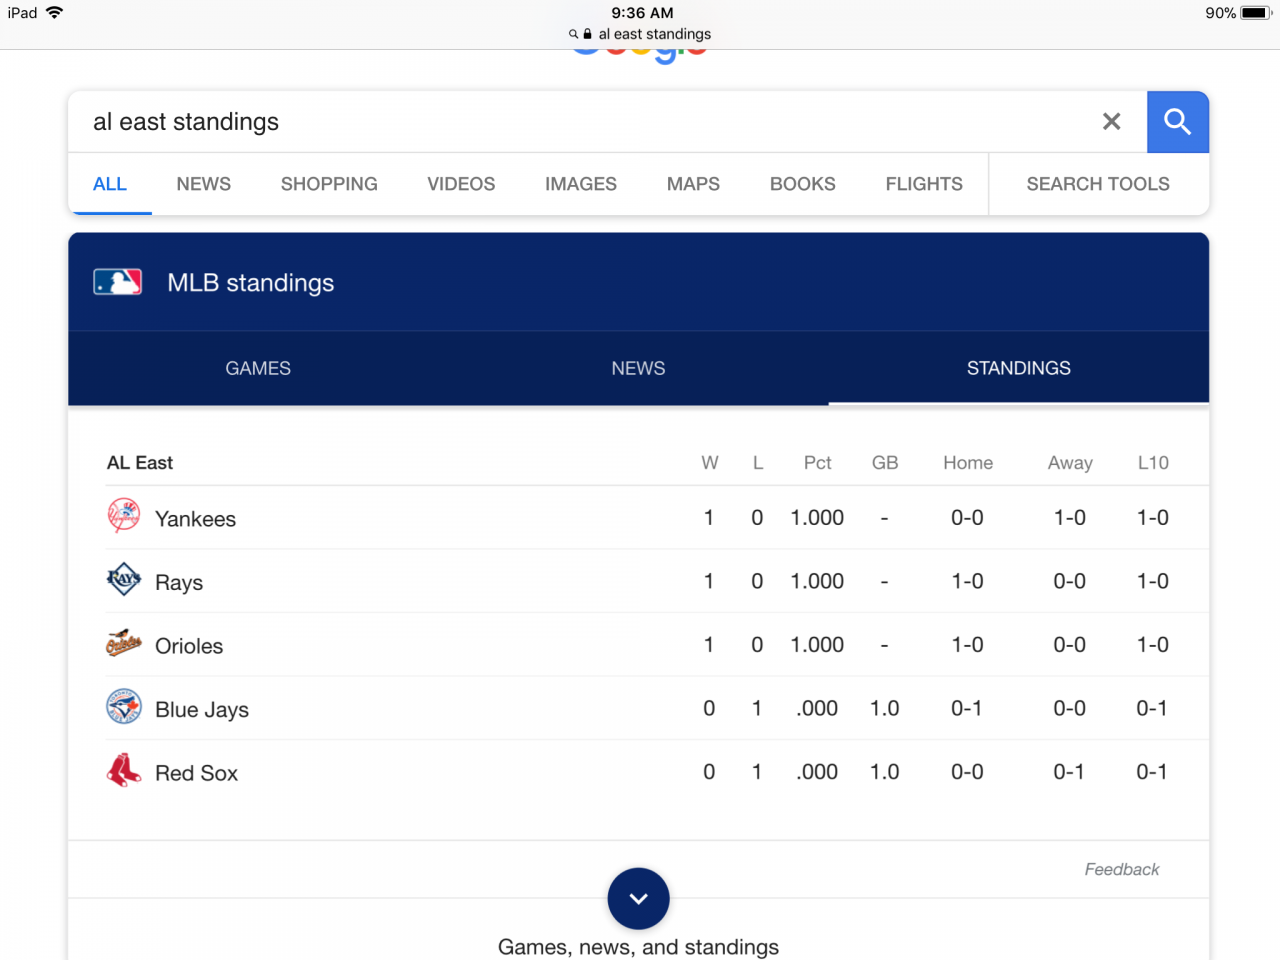Open the MAPS search tab
This screenshot has height=960, width=1280.
pos(693,184)
